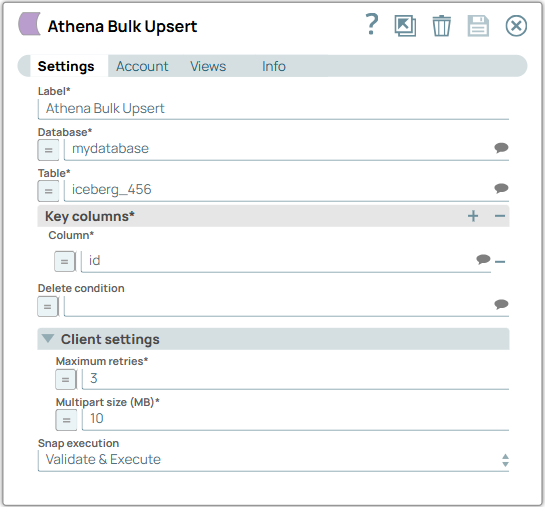
Task: Remove the id column row with minus
Action: coord(500,262)
